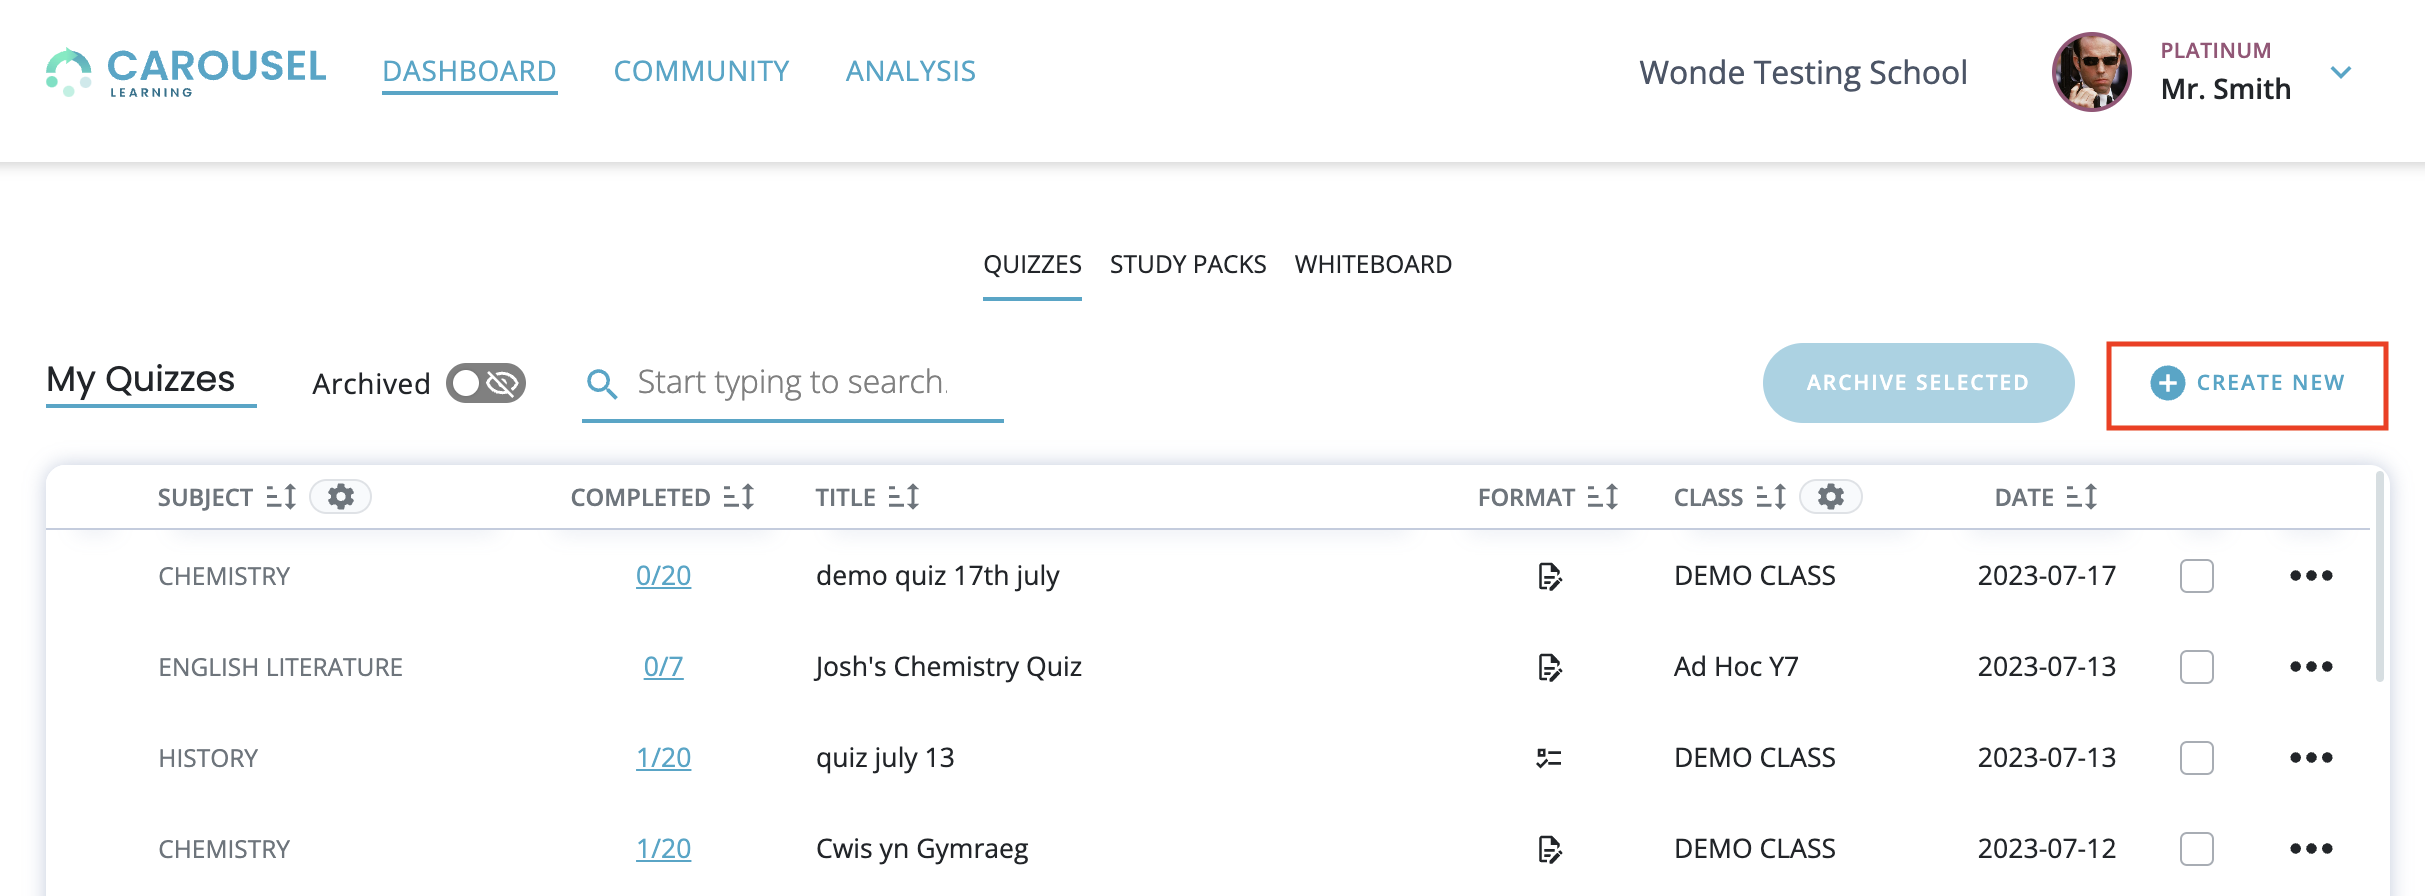This screenshot has width=2425, height=896.
Task: Tick the checkbox for demo quiz 17th july
Action: tap(2196, 576)
